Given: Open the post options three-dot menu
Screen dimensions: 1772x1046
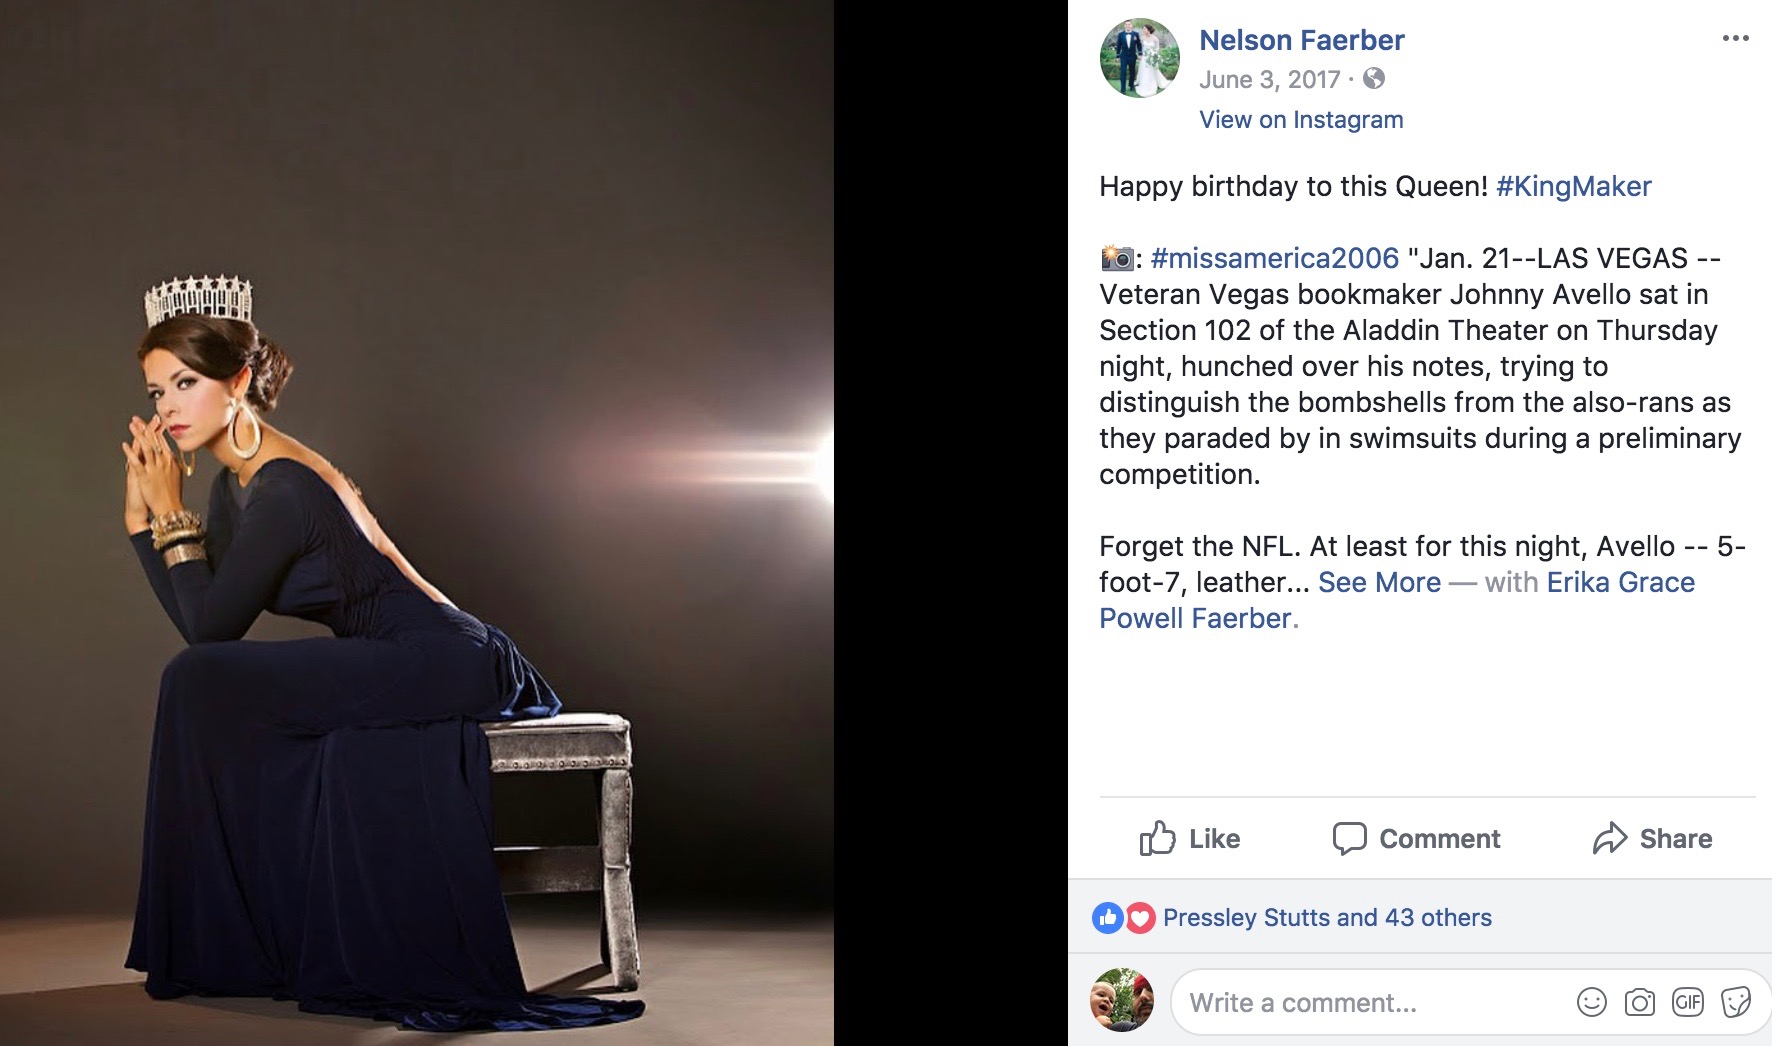Looking at the screenshot, I should tap(1735, 38).
